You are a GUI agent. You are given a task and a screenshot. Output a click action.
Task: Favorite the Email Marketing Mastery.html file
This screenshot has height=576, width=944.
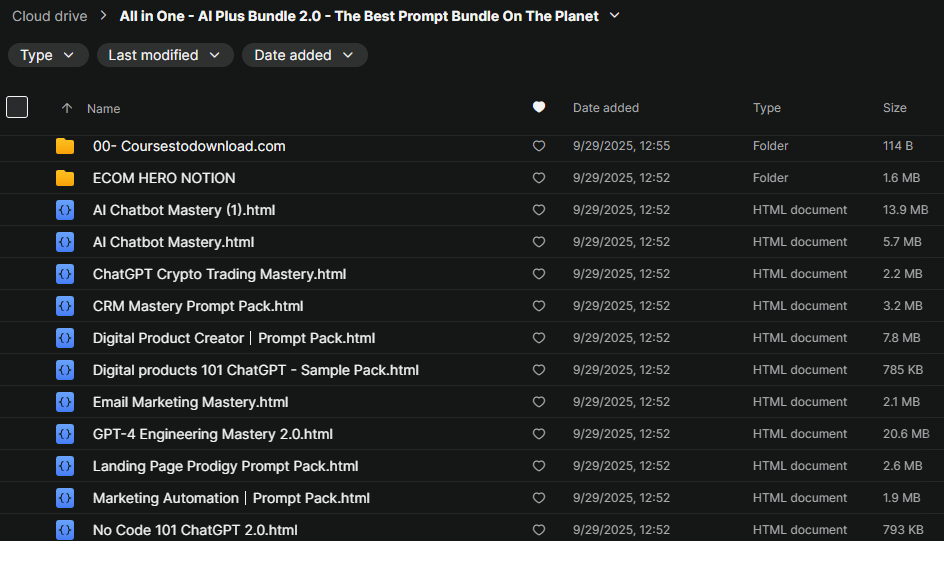(x=539, y=402)
